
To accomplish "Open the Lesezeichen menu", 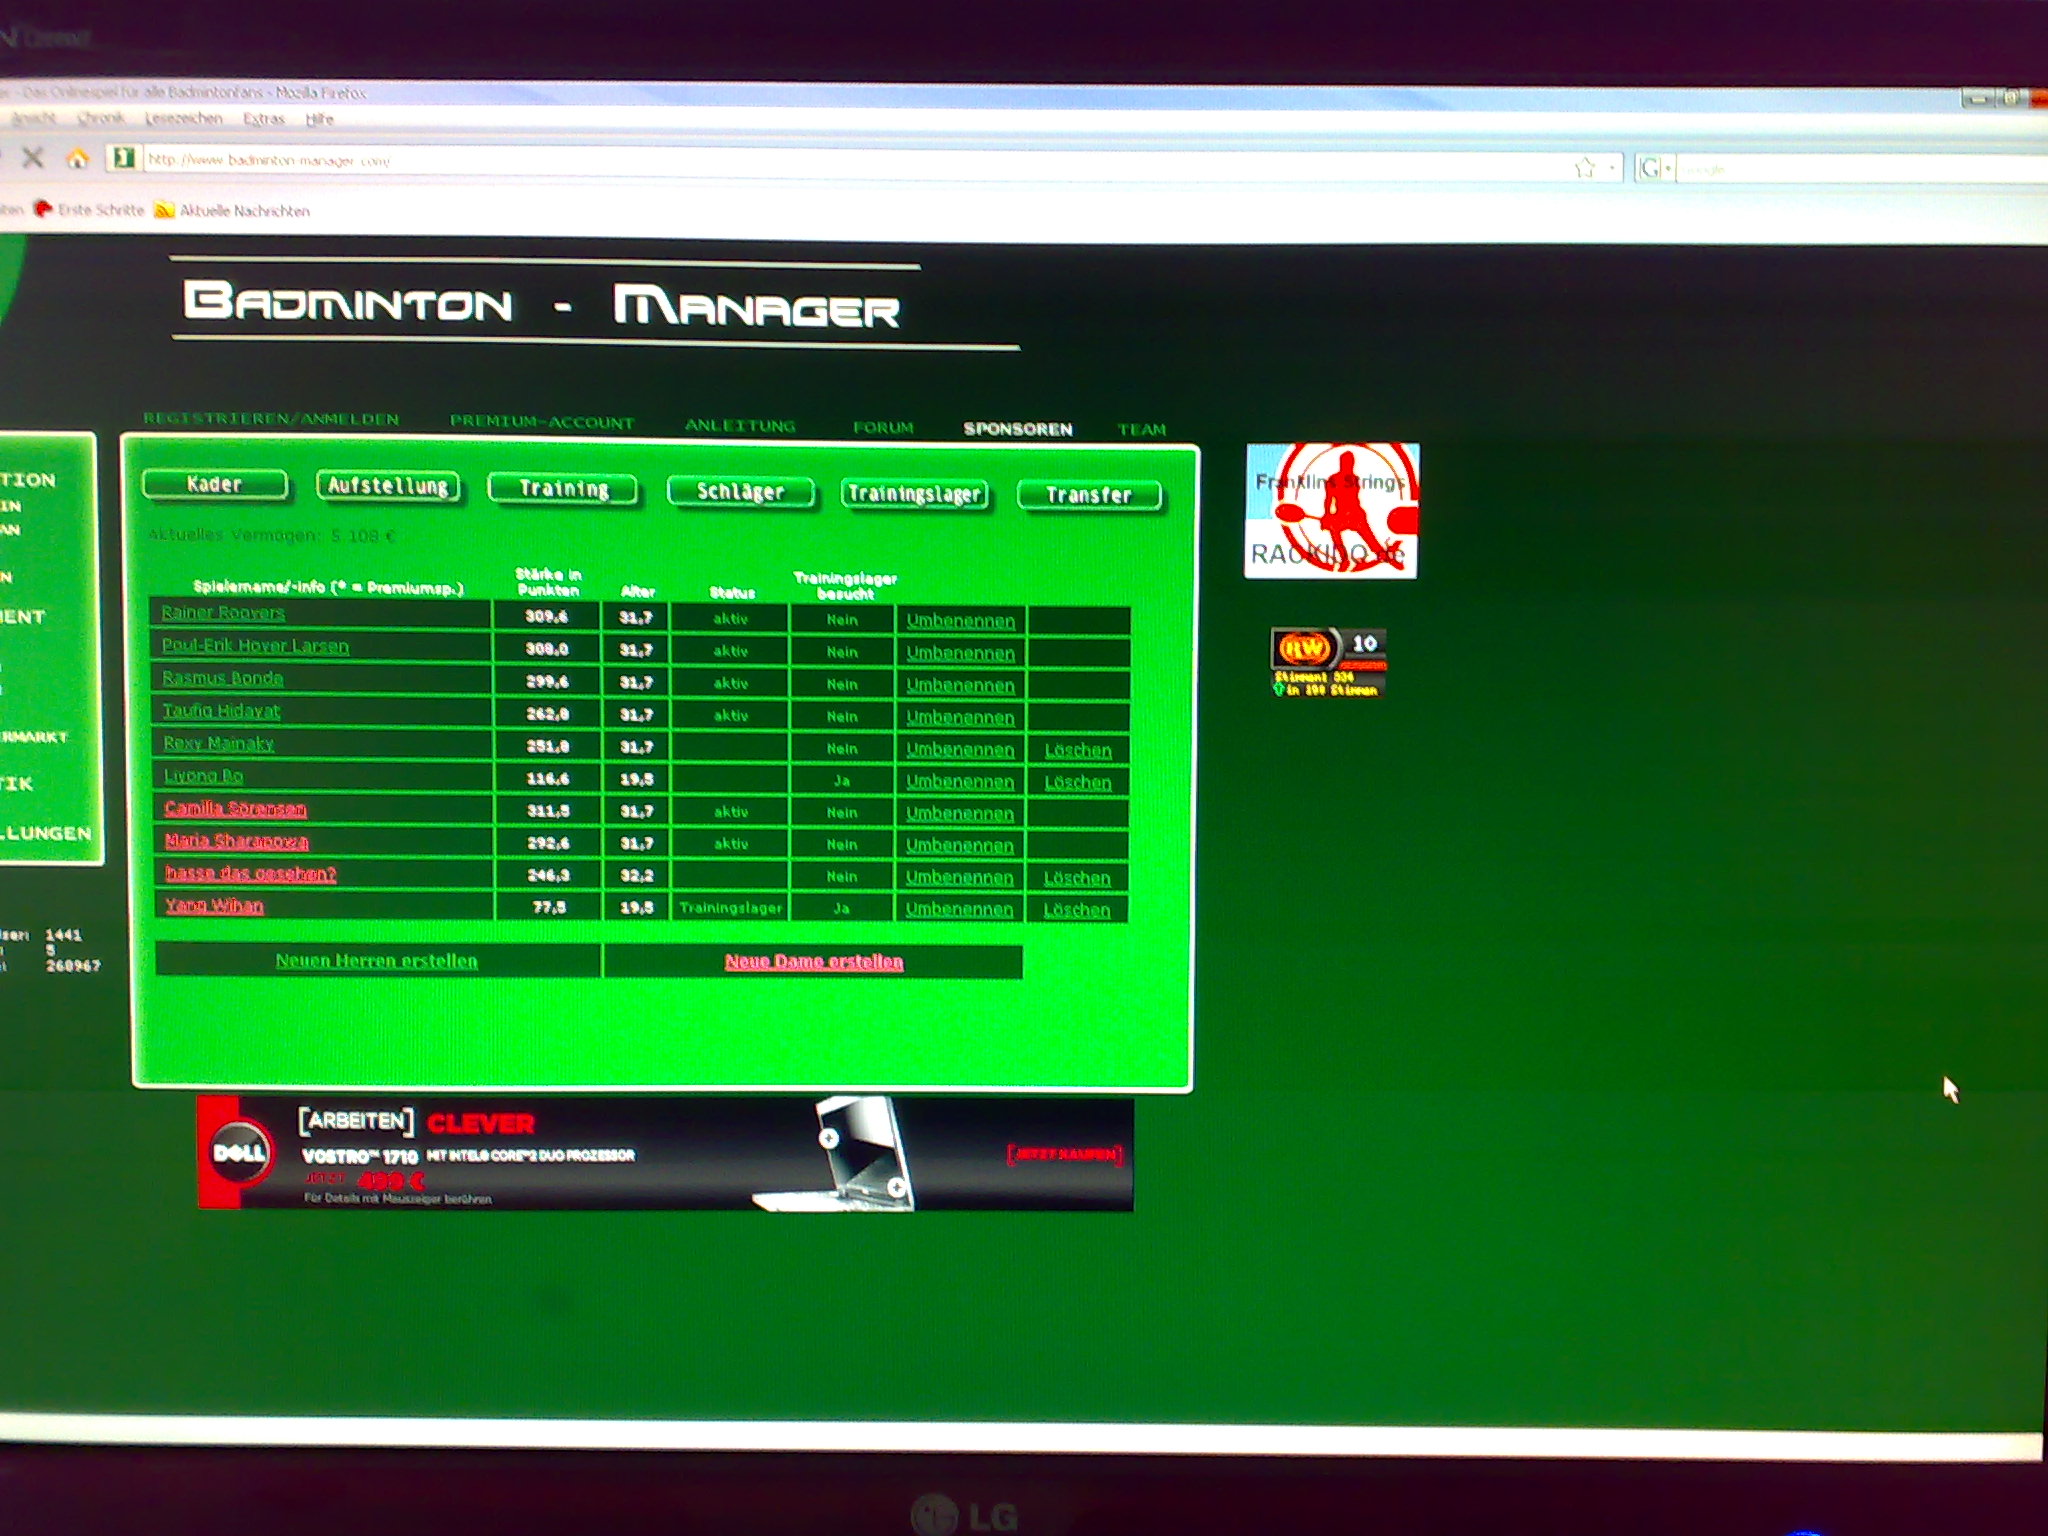I will (183, 118).
